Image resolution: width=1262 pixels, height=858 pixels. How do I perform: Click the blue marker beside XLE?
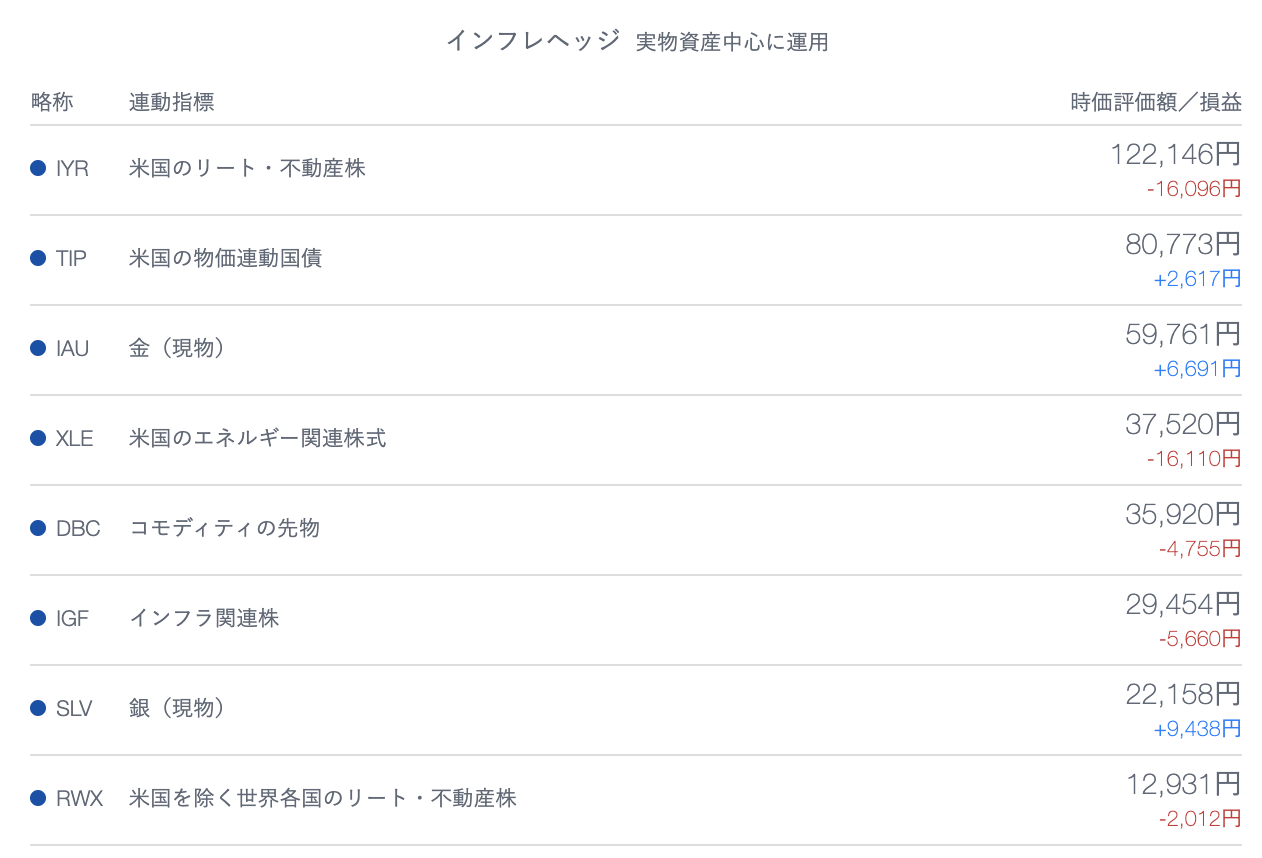pyautogui.click(x=38, y=438)
